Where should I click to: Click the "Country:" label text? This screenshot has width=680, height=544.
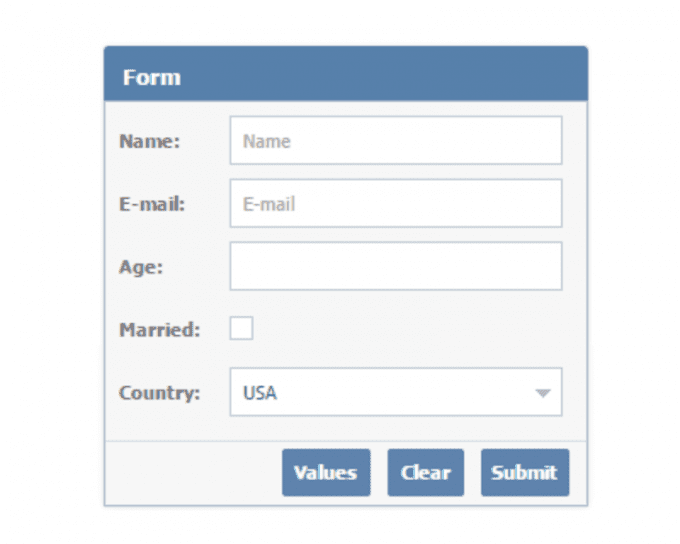click(x=159, y=393)
